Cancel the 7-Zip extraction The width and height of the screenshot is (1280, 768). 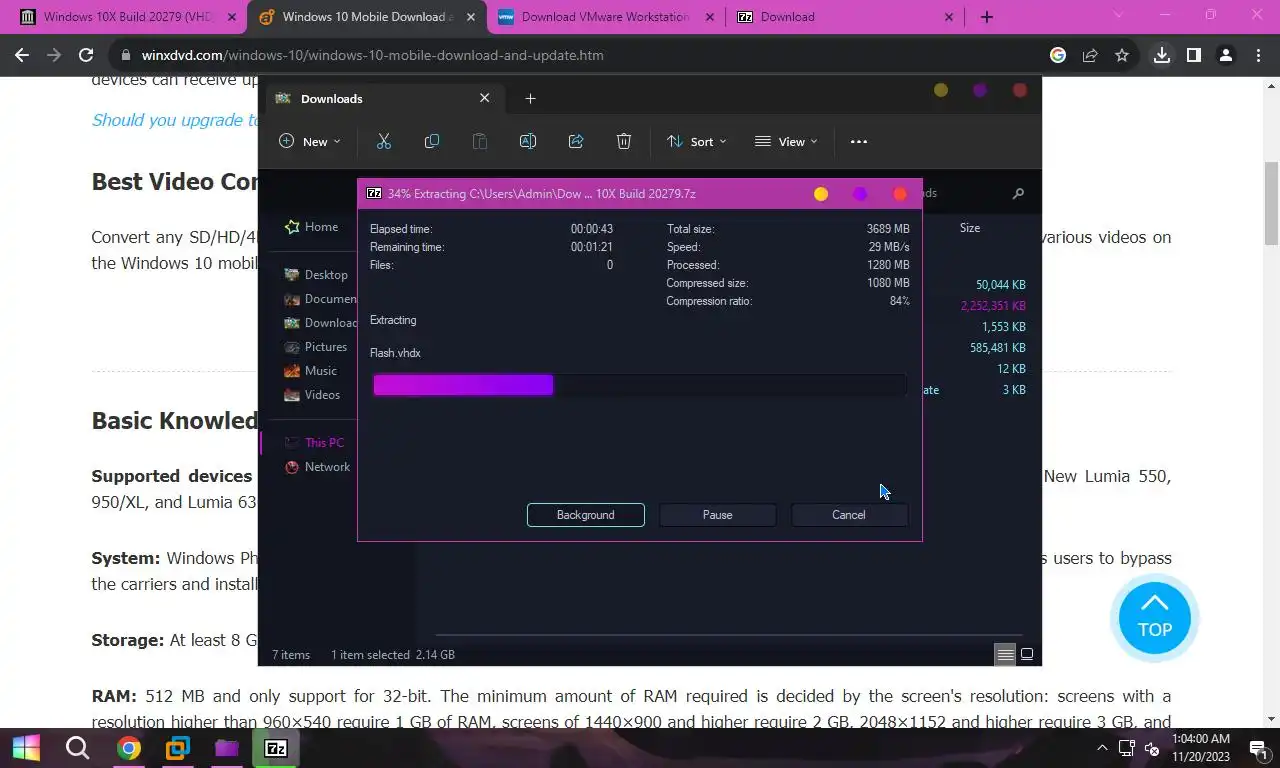coord(849,515)
